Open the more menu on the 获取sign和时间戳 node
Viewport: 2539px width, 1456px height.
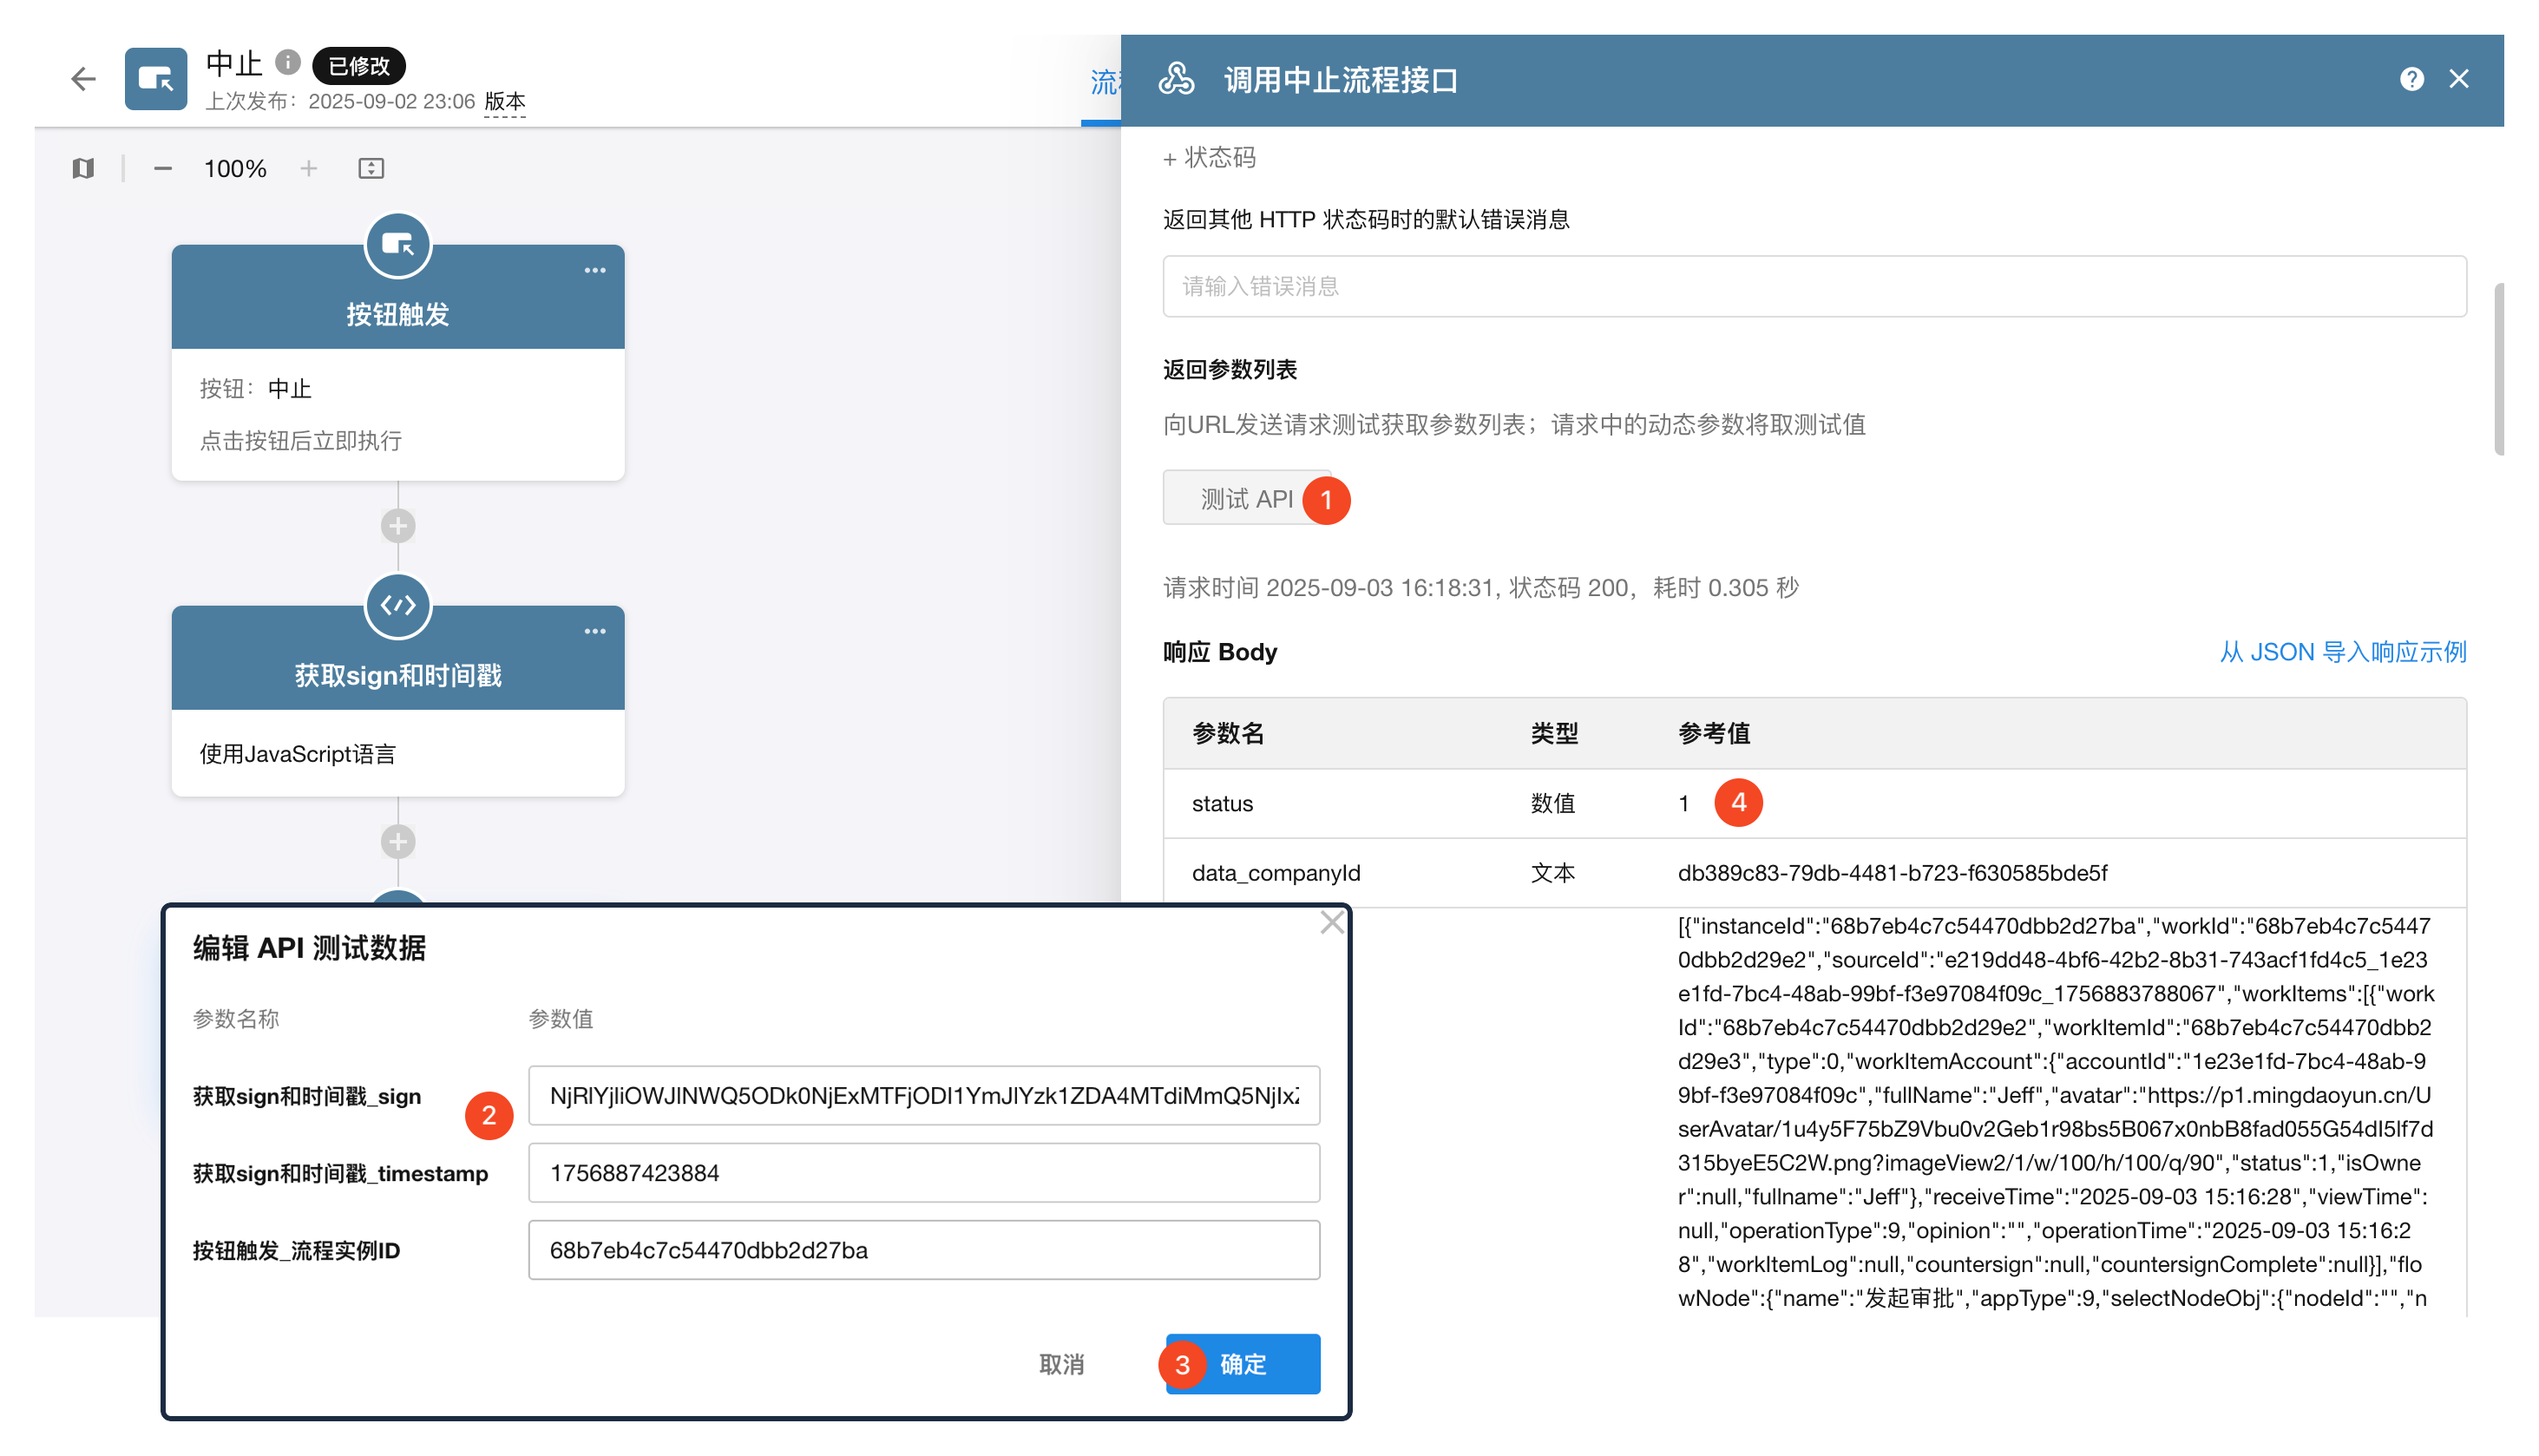pyautogui.click(x=595, y=631)
